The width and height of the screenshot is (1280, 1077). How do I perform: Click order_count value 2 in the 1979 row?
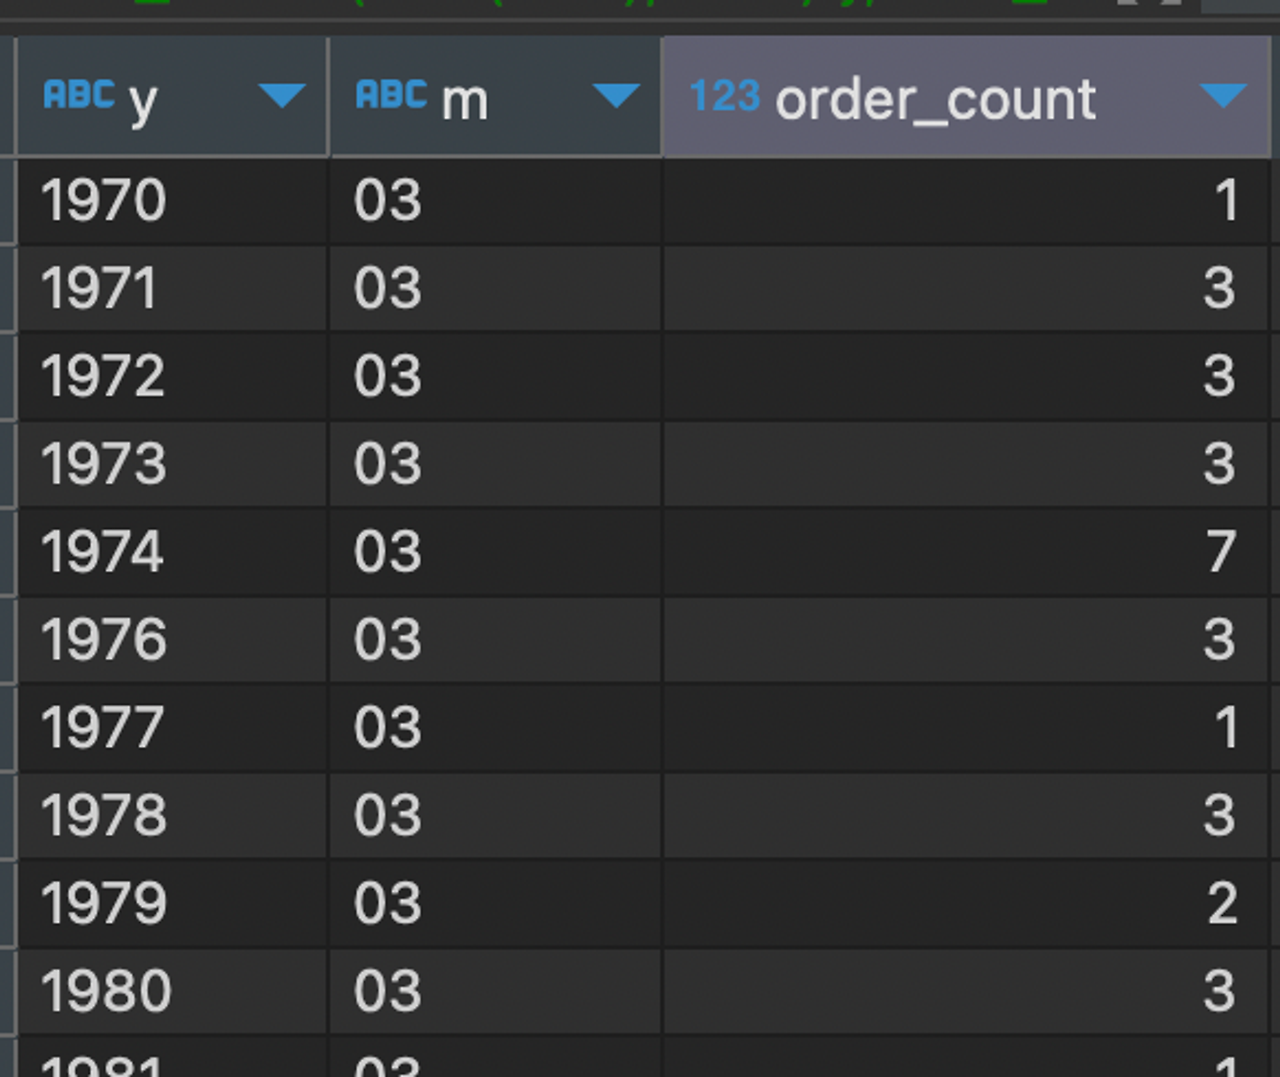[x=967, y=905]
